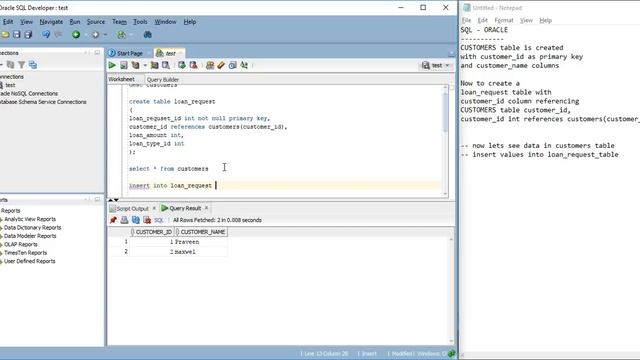Click the Save All icon

[28, 35]
